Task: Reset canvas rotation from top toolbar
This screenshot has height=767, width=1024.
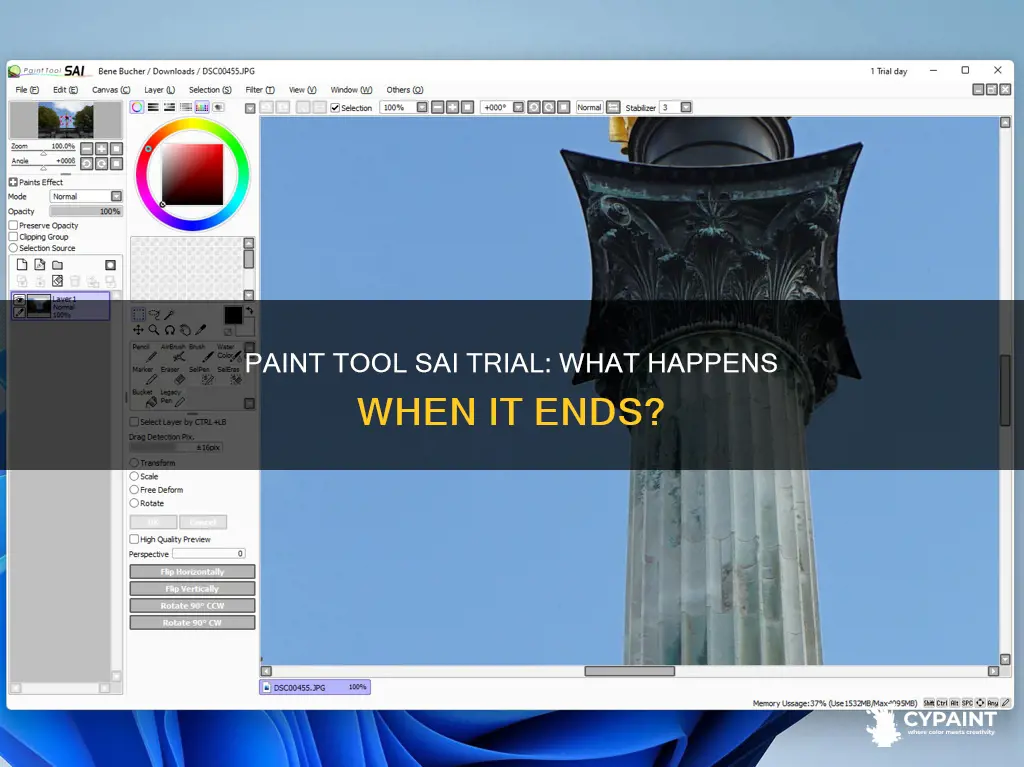Action: (564, 107)
